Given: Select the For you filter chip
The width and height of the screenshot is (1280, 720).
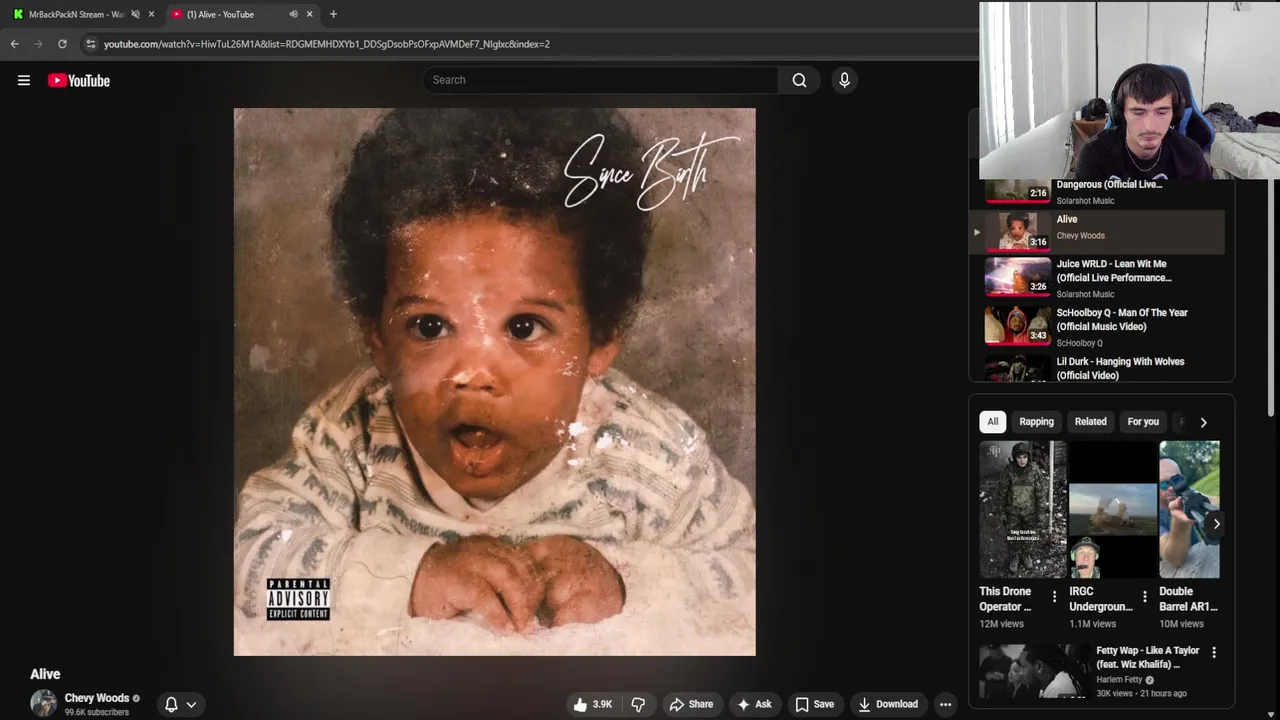Looking at the screenshot, I should [x=1143, y=422].
